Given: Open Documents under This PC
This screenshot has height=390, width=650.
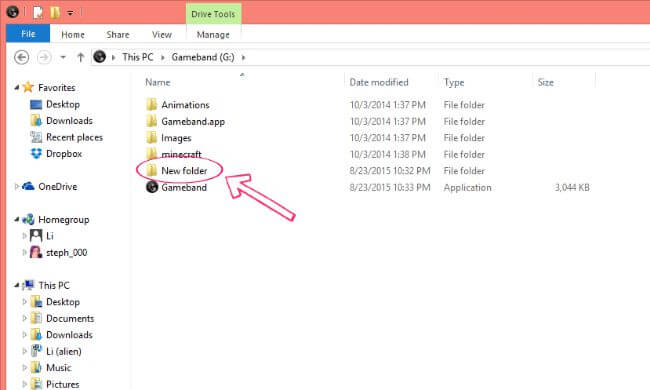Looking at the screenshot, I should coord(70,318).
